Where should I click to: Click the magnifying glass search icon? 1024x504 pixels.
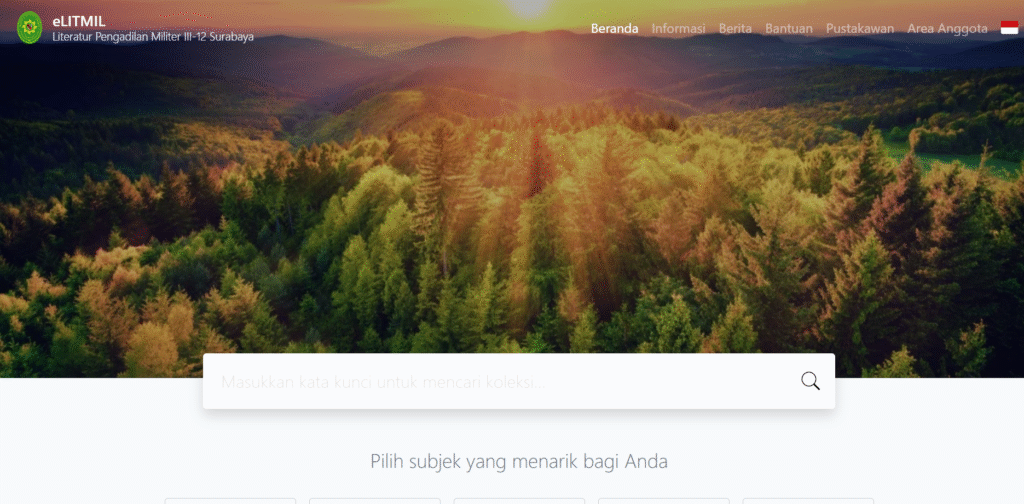[810, 381]
